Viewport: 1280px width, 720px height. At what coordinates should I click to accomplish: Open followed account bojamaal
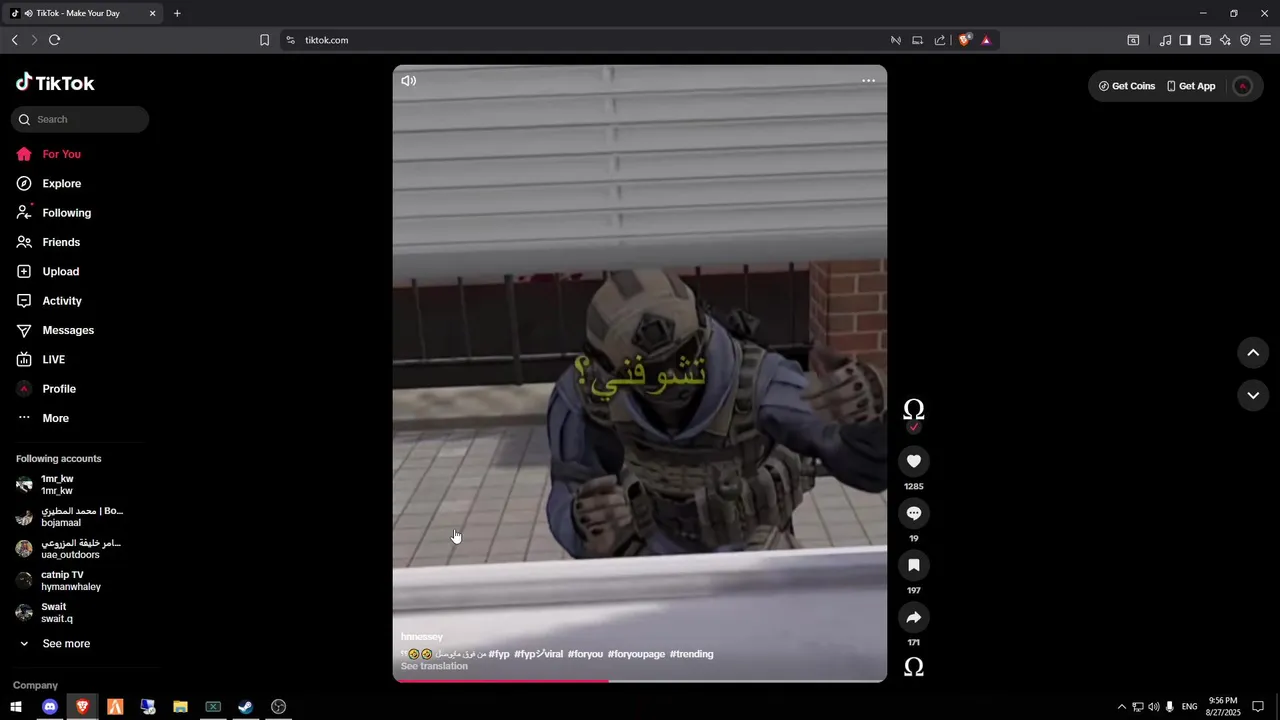(70, 517)
